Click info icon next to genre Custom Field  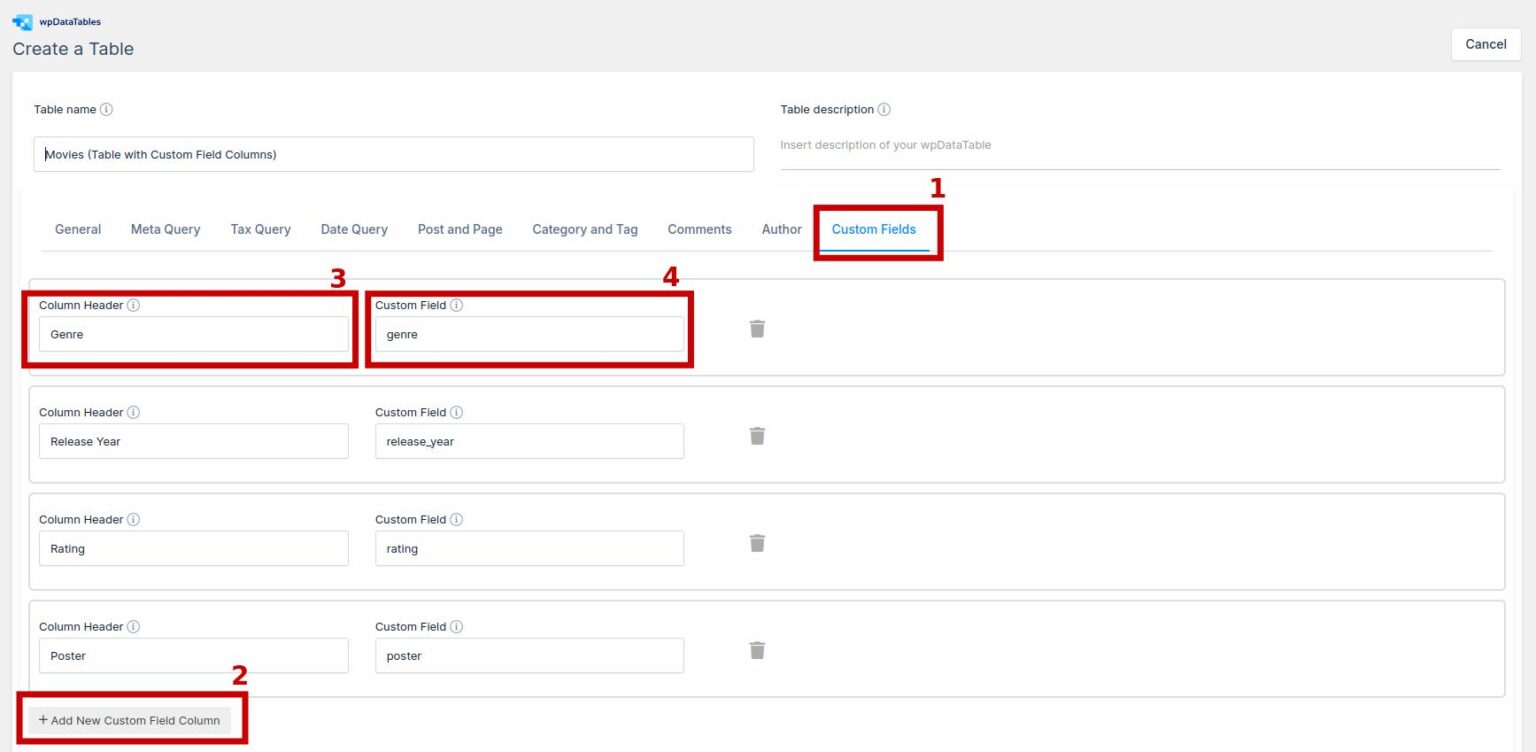457,305
